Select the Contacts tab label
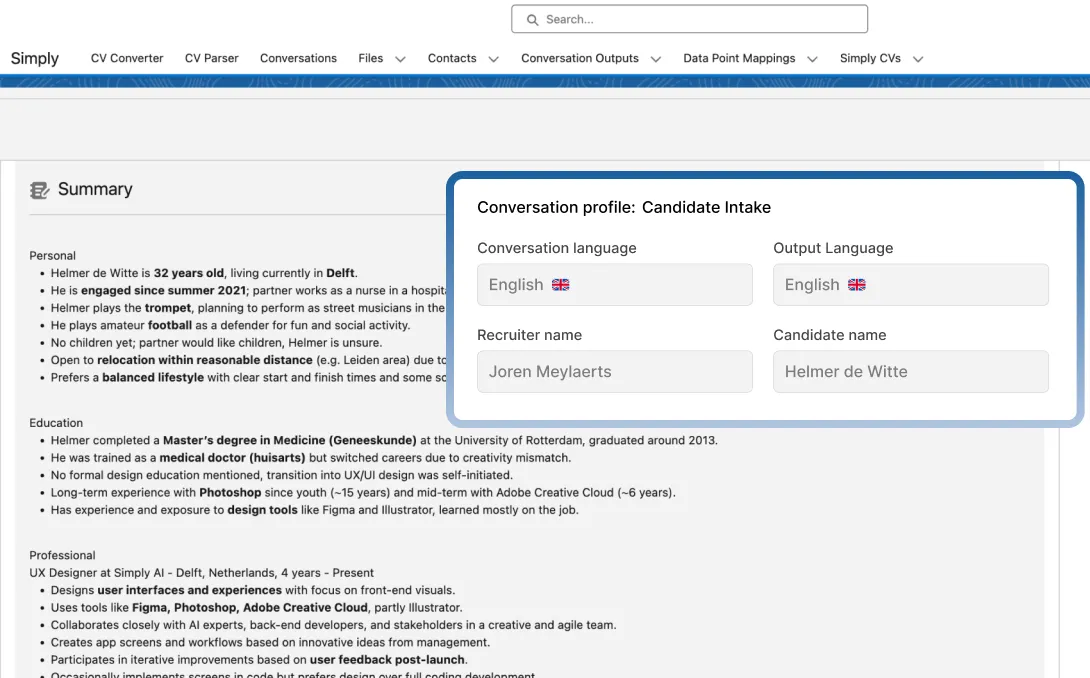Image resolution: width=1090 pixels, height=678 pixels. pyautogui.click(x=452, y=58)
